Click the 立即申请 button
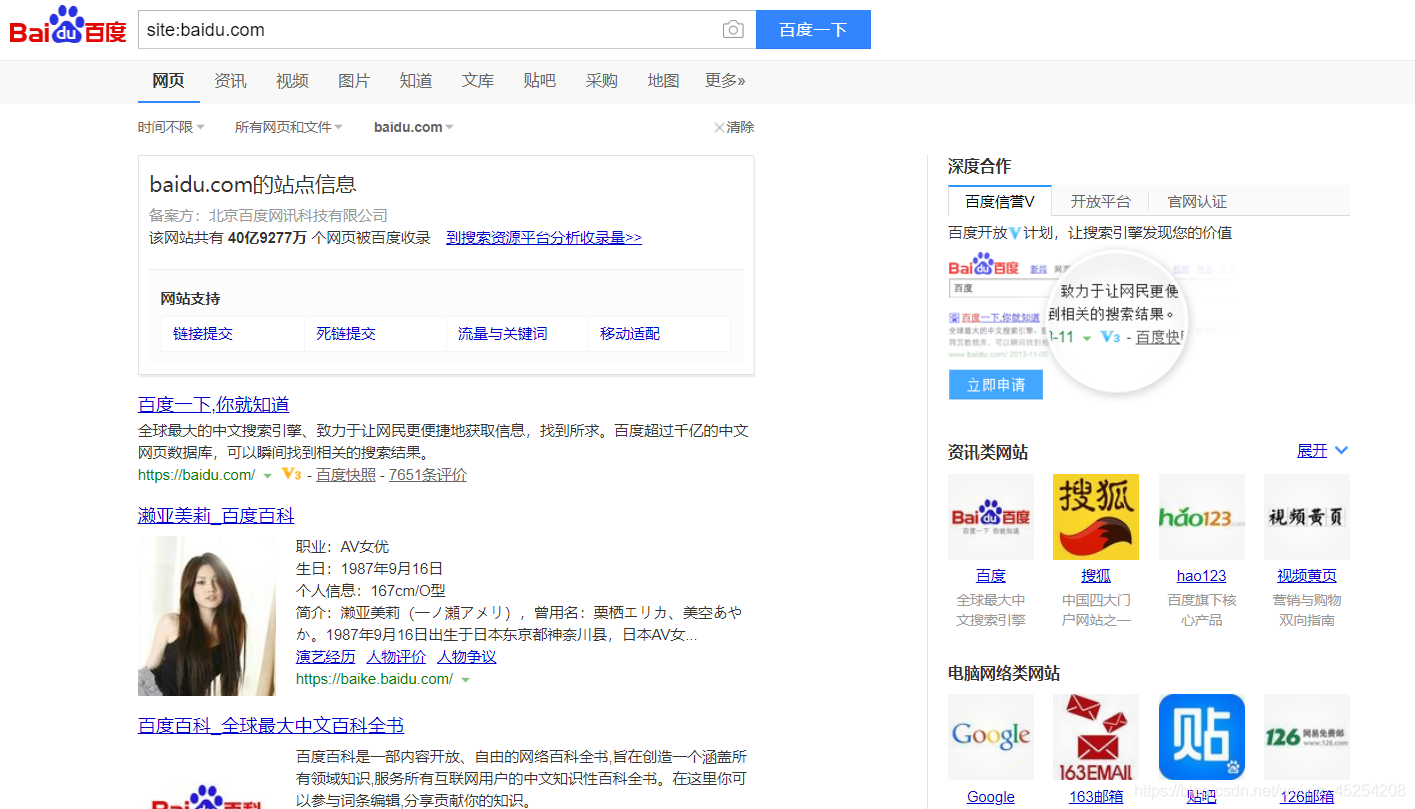Viewport: 1415px width, 809px height. 996,385
